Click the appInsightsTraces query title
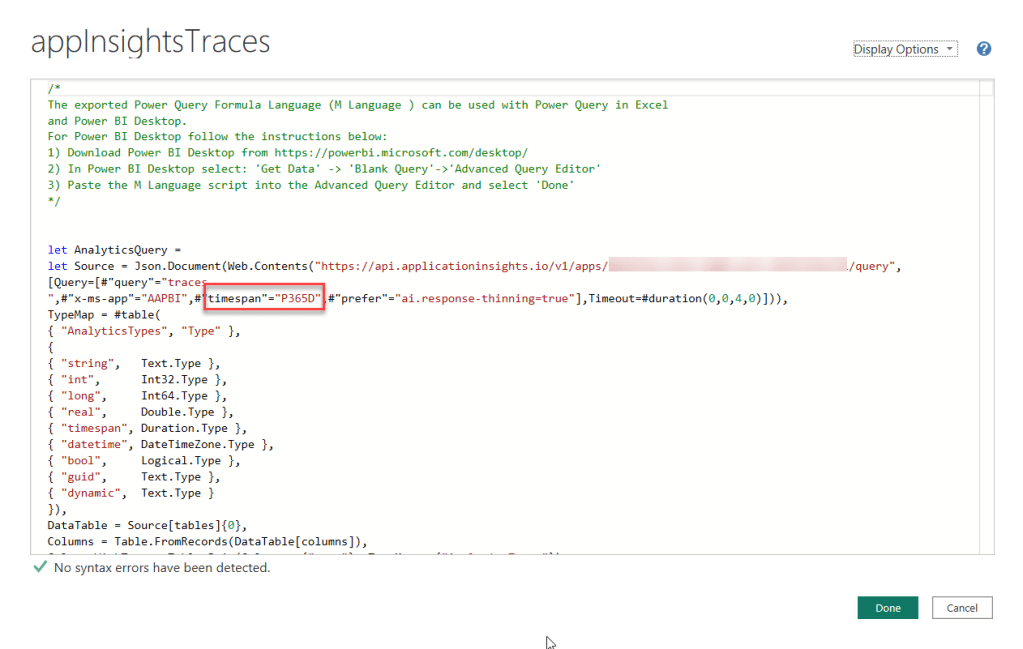1023x649 pixels. 151,43
